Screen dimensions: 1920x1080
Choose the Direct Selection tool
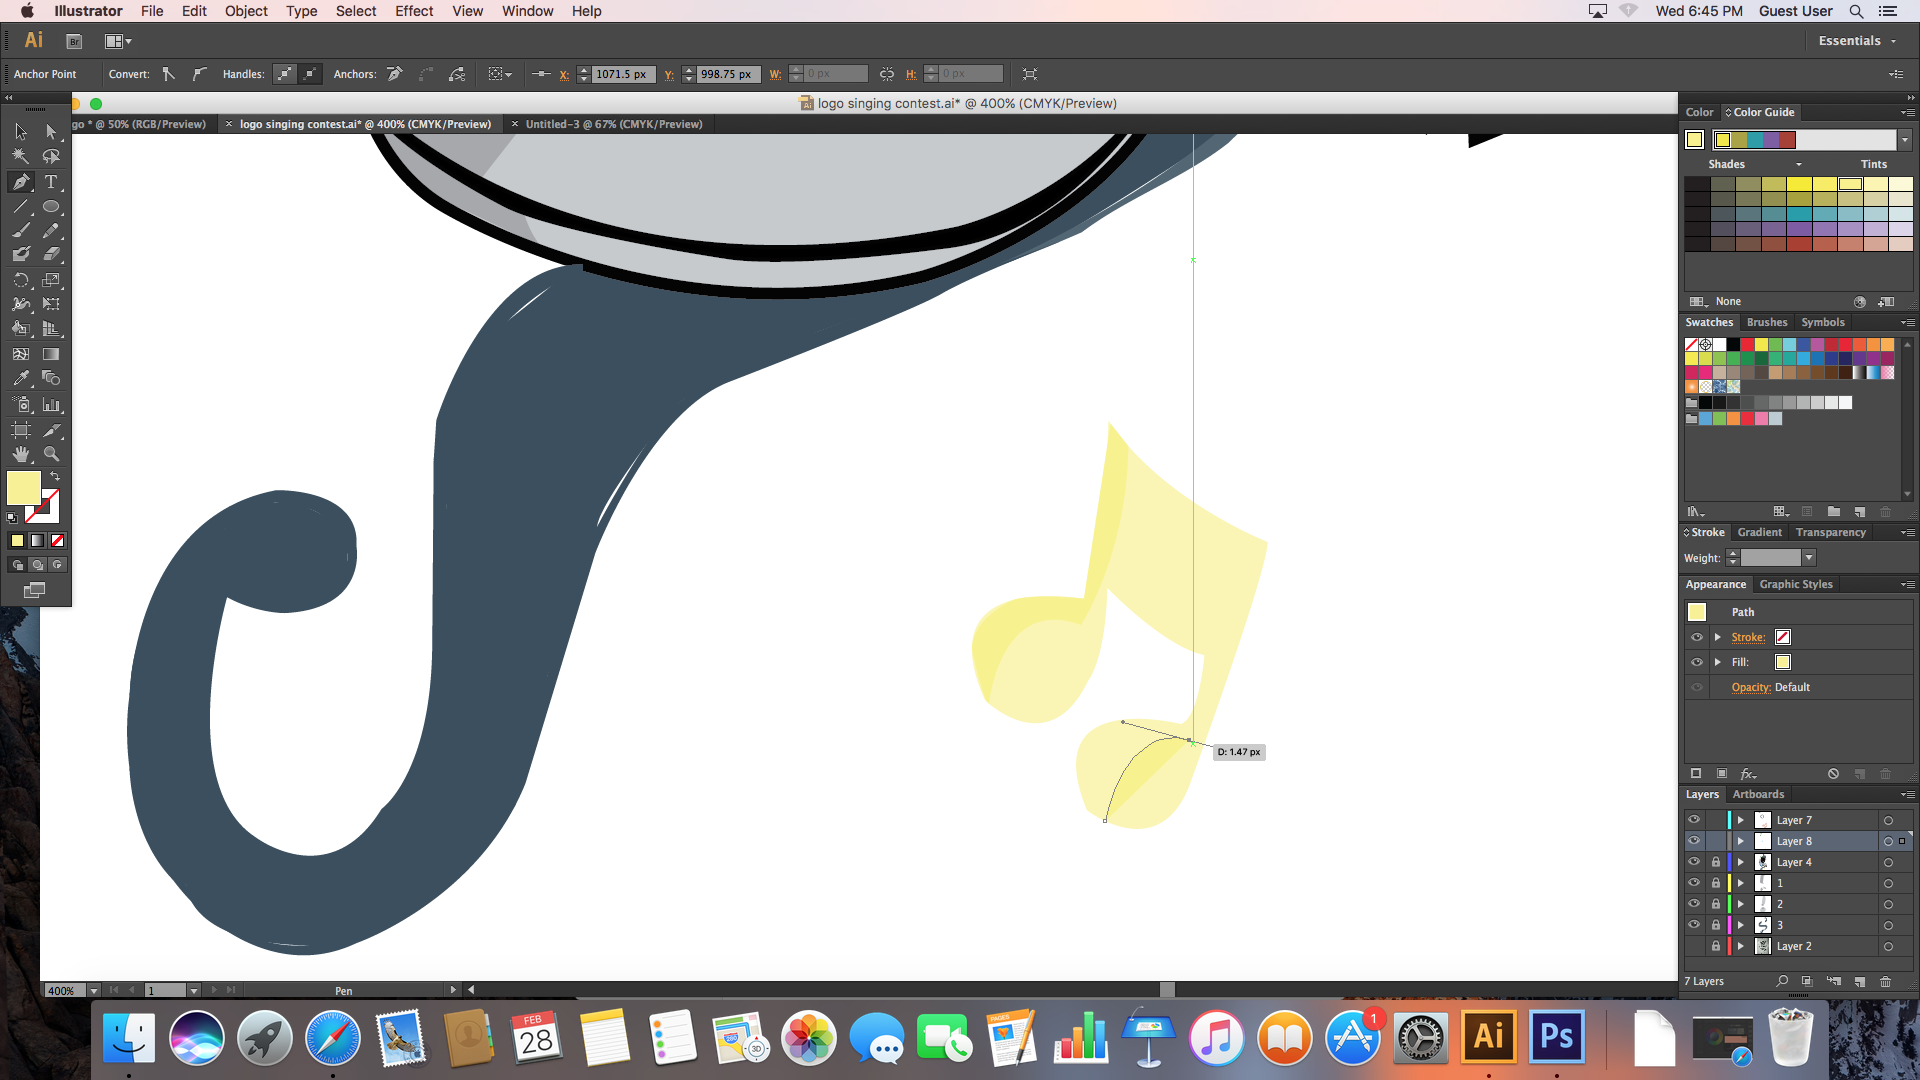(51, 132)
